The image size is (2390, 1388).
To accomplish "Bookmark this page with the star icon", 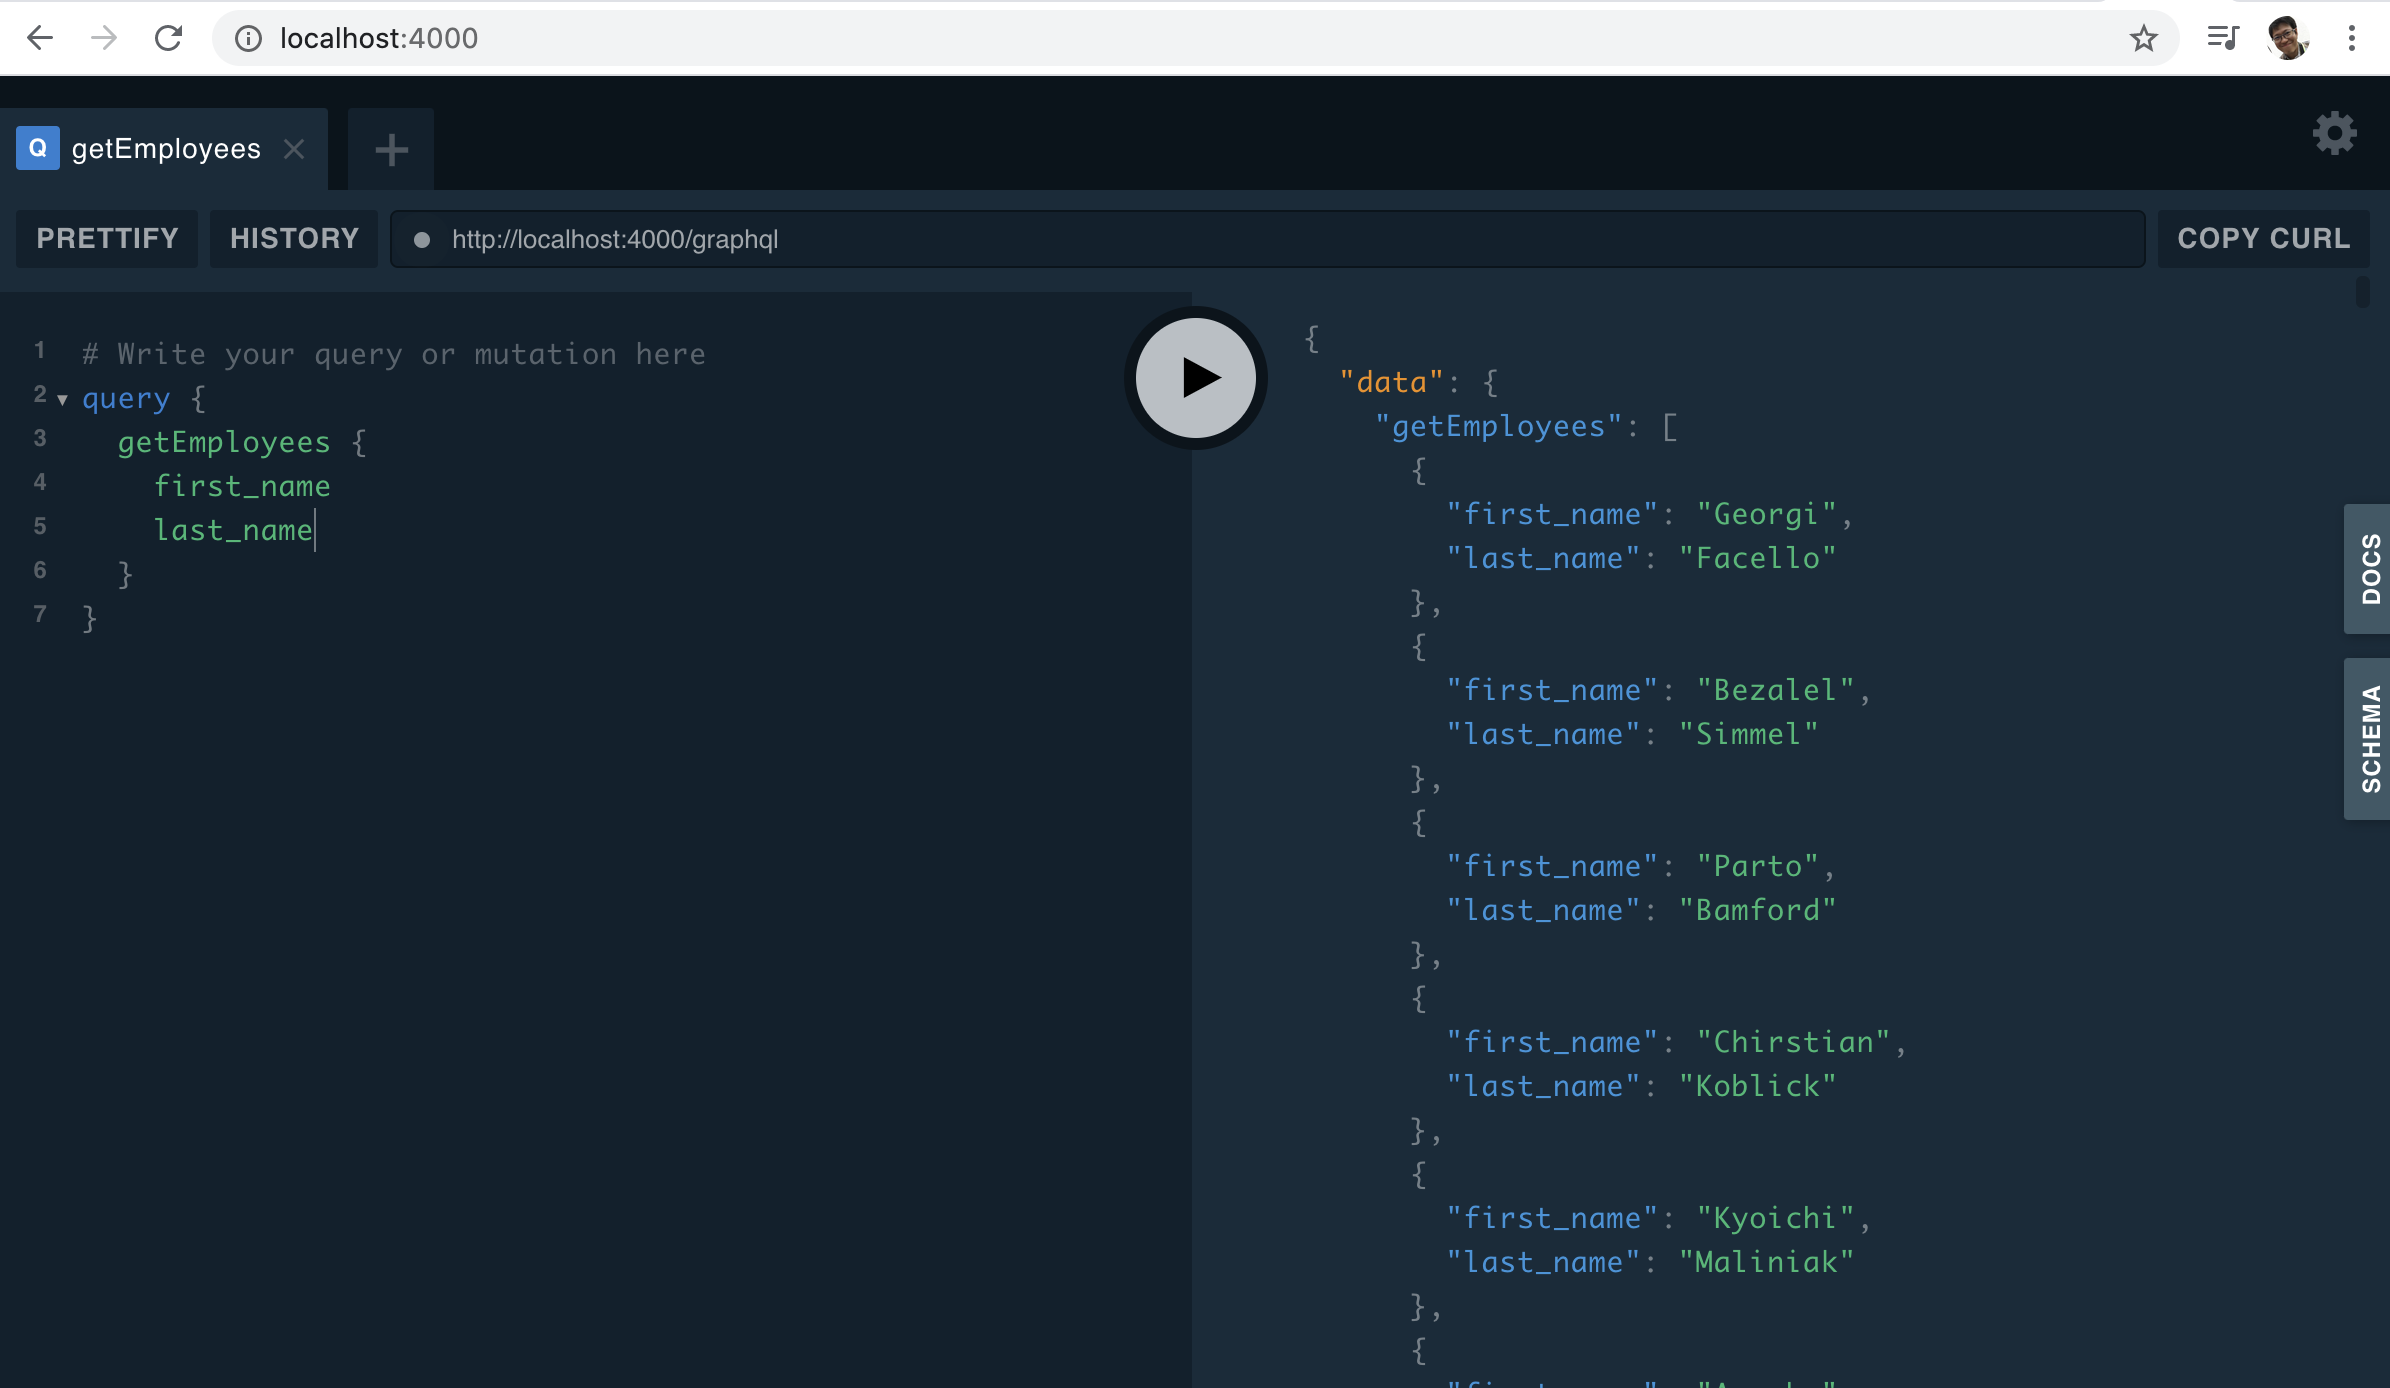I will 2143,38.
